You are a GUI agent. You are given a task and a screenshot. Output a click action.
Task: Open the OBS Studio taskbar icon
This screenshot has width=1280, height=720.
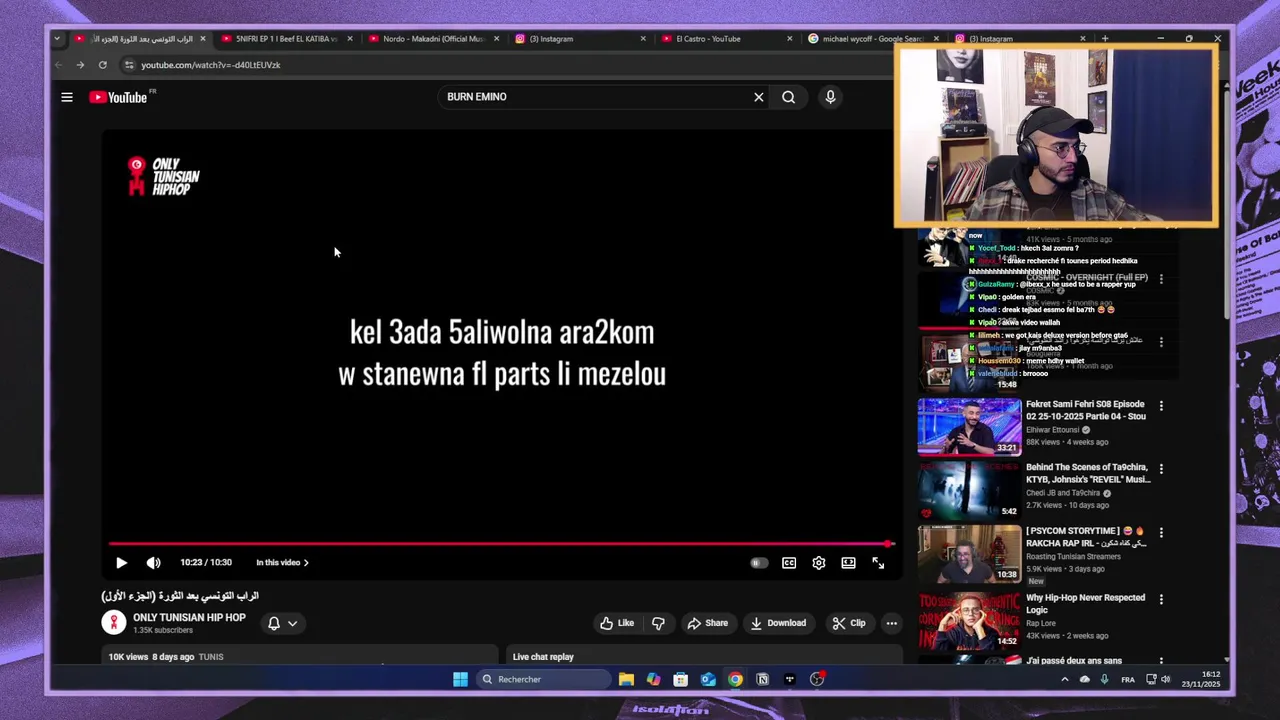point(817,679)
